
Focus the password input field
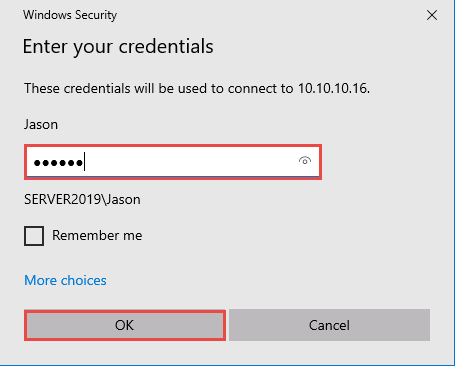point(173,162)
